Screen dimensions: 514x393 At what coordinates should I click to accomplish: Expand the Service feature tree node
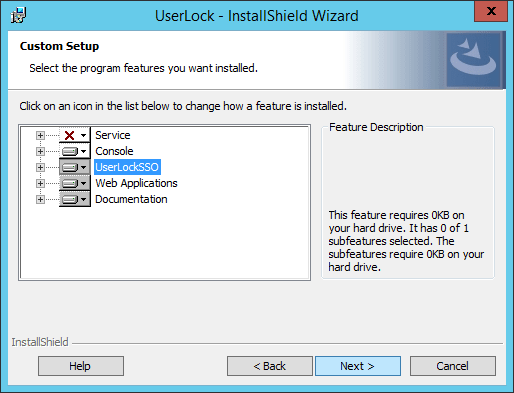40,135
